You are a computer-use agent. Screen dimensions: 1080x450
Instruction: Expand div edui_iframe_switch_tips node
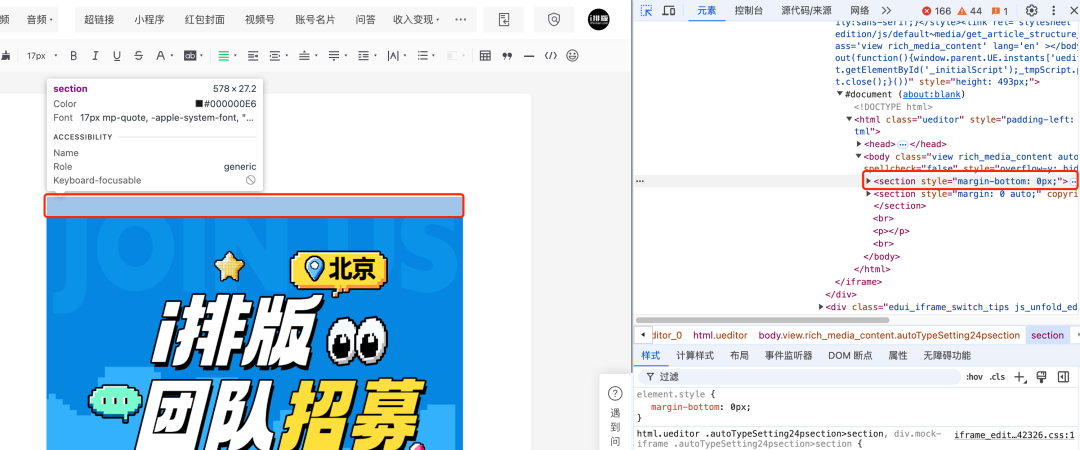tap(821, 307)
